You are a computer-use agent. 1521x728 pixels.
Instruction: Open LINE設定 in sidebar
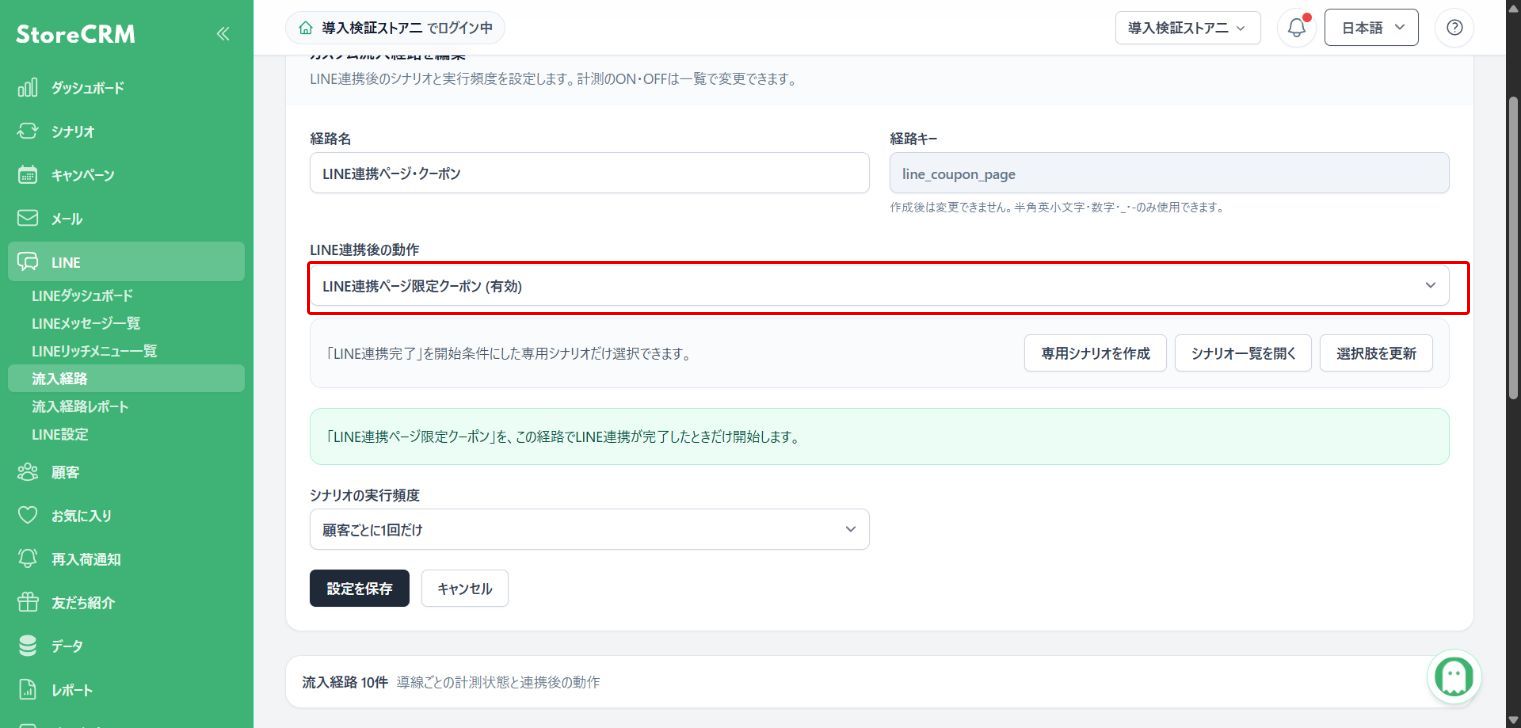(60, 434)
